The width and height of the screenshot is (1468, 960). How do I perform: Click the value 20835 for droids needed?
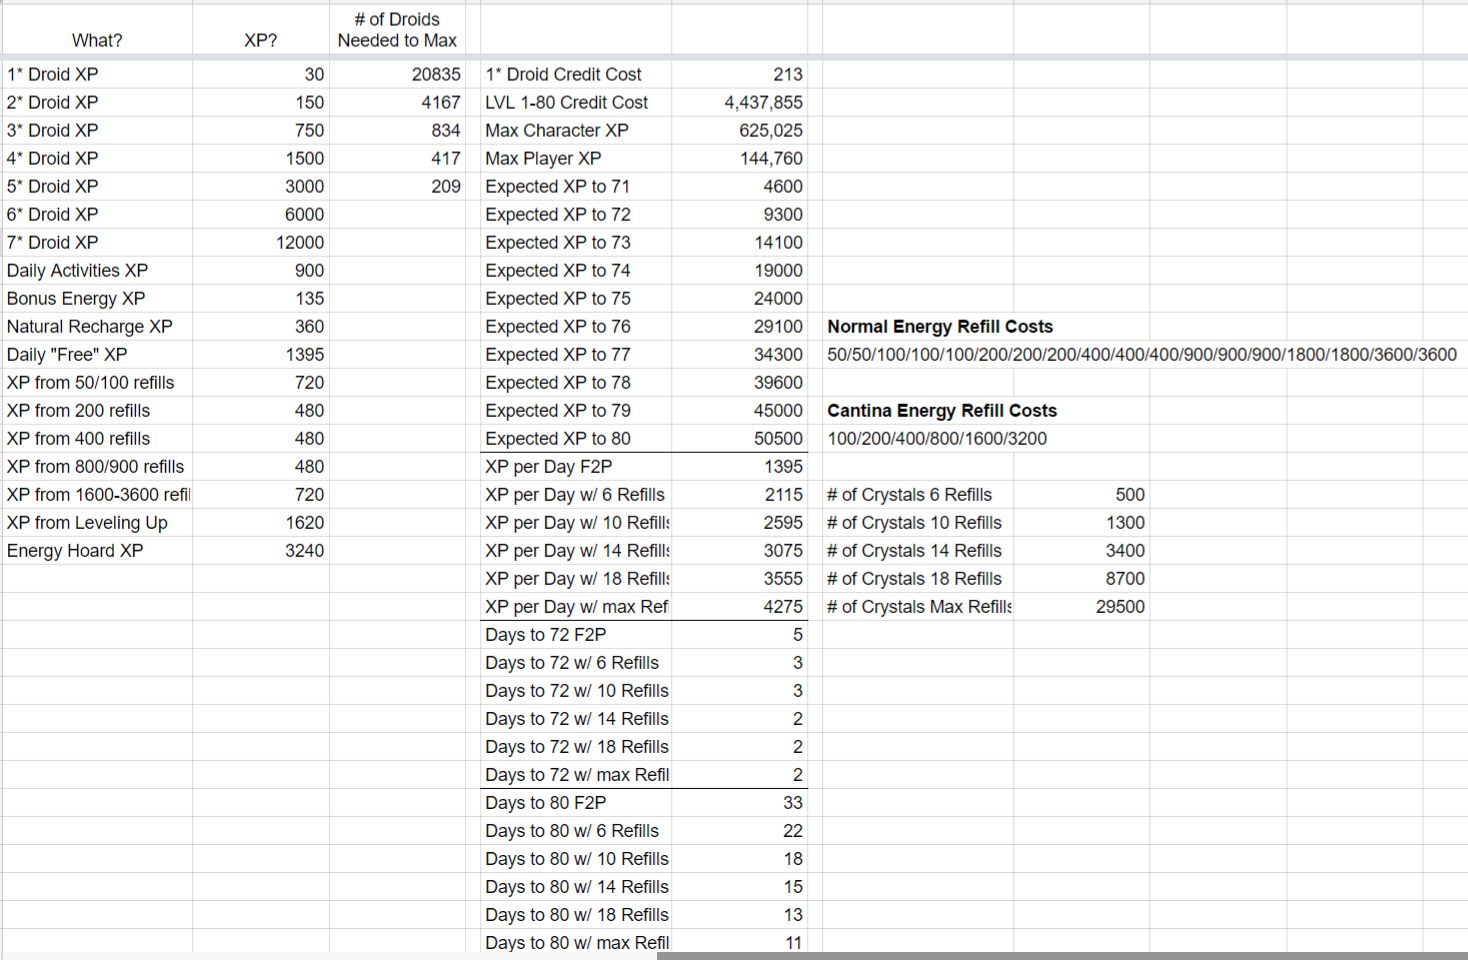click(x=398, y=74)
